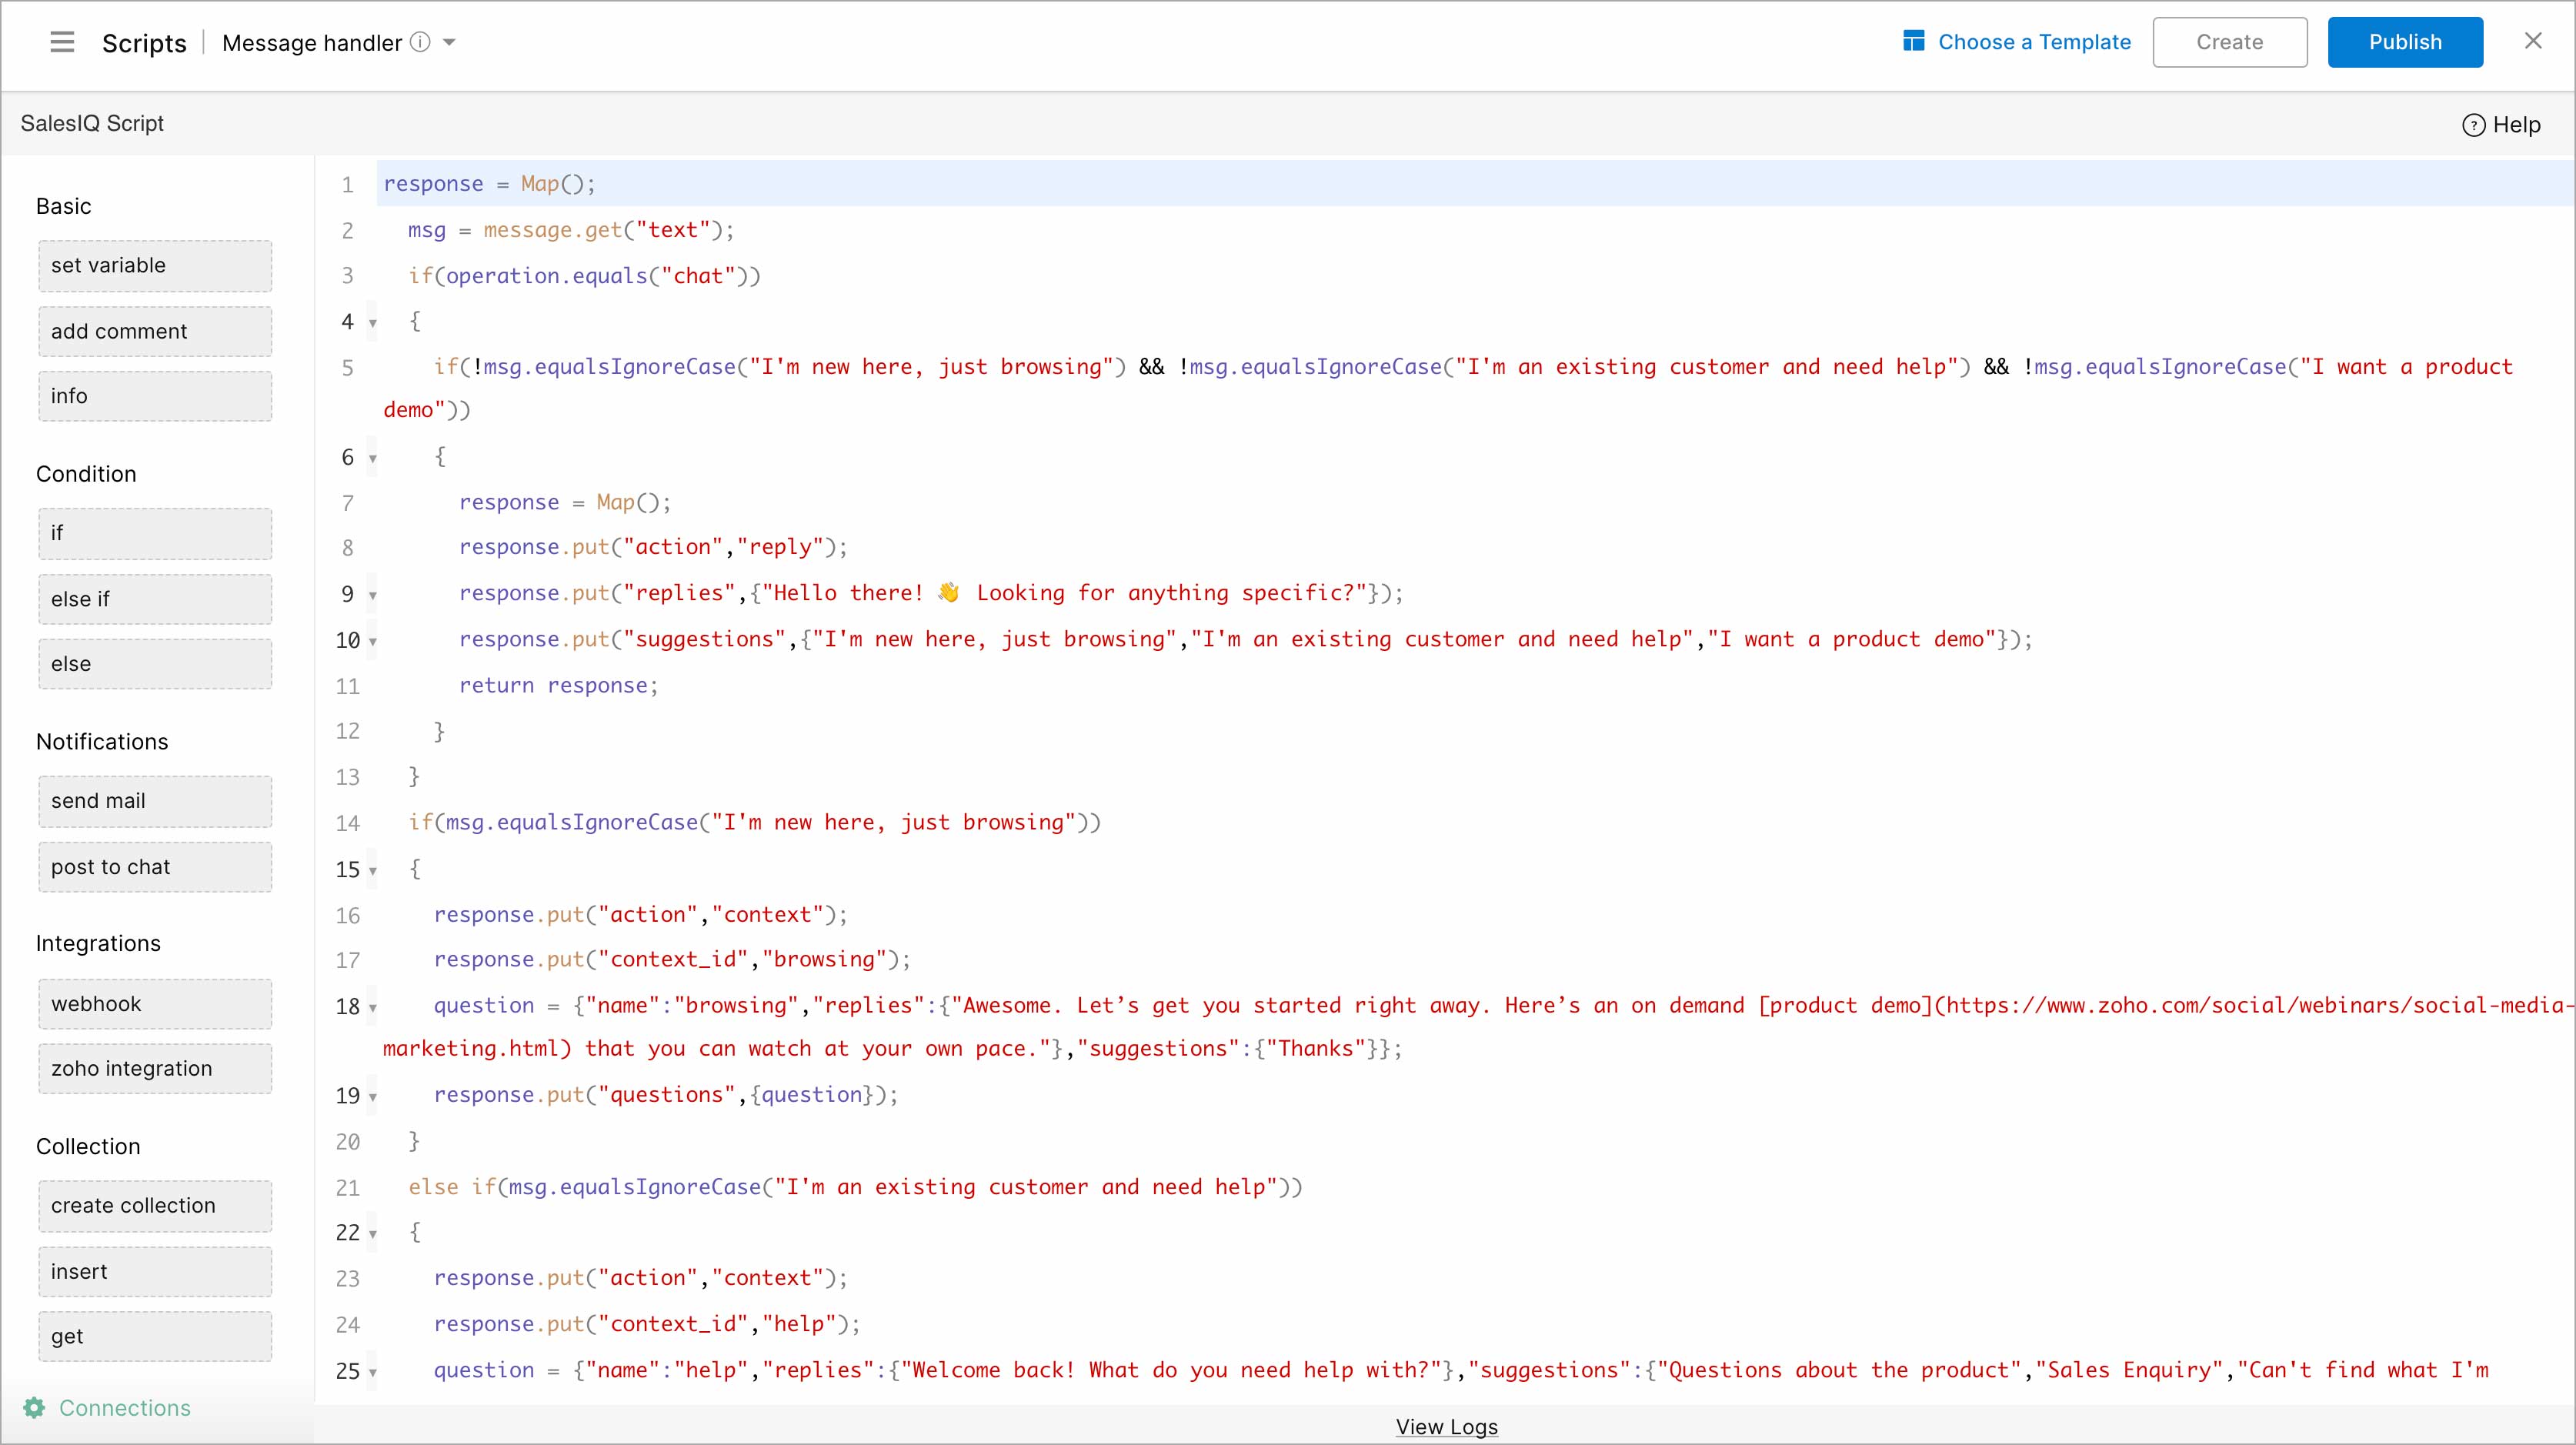Open the Connections panel

123,1407
